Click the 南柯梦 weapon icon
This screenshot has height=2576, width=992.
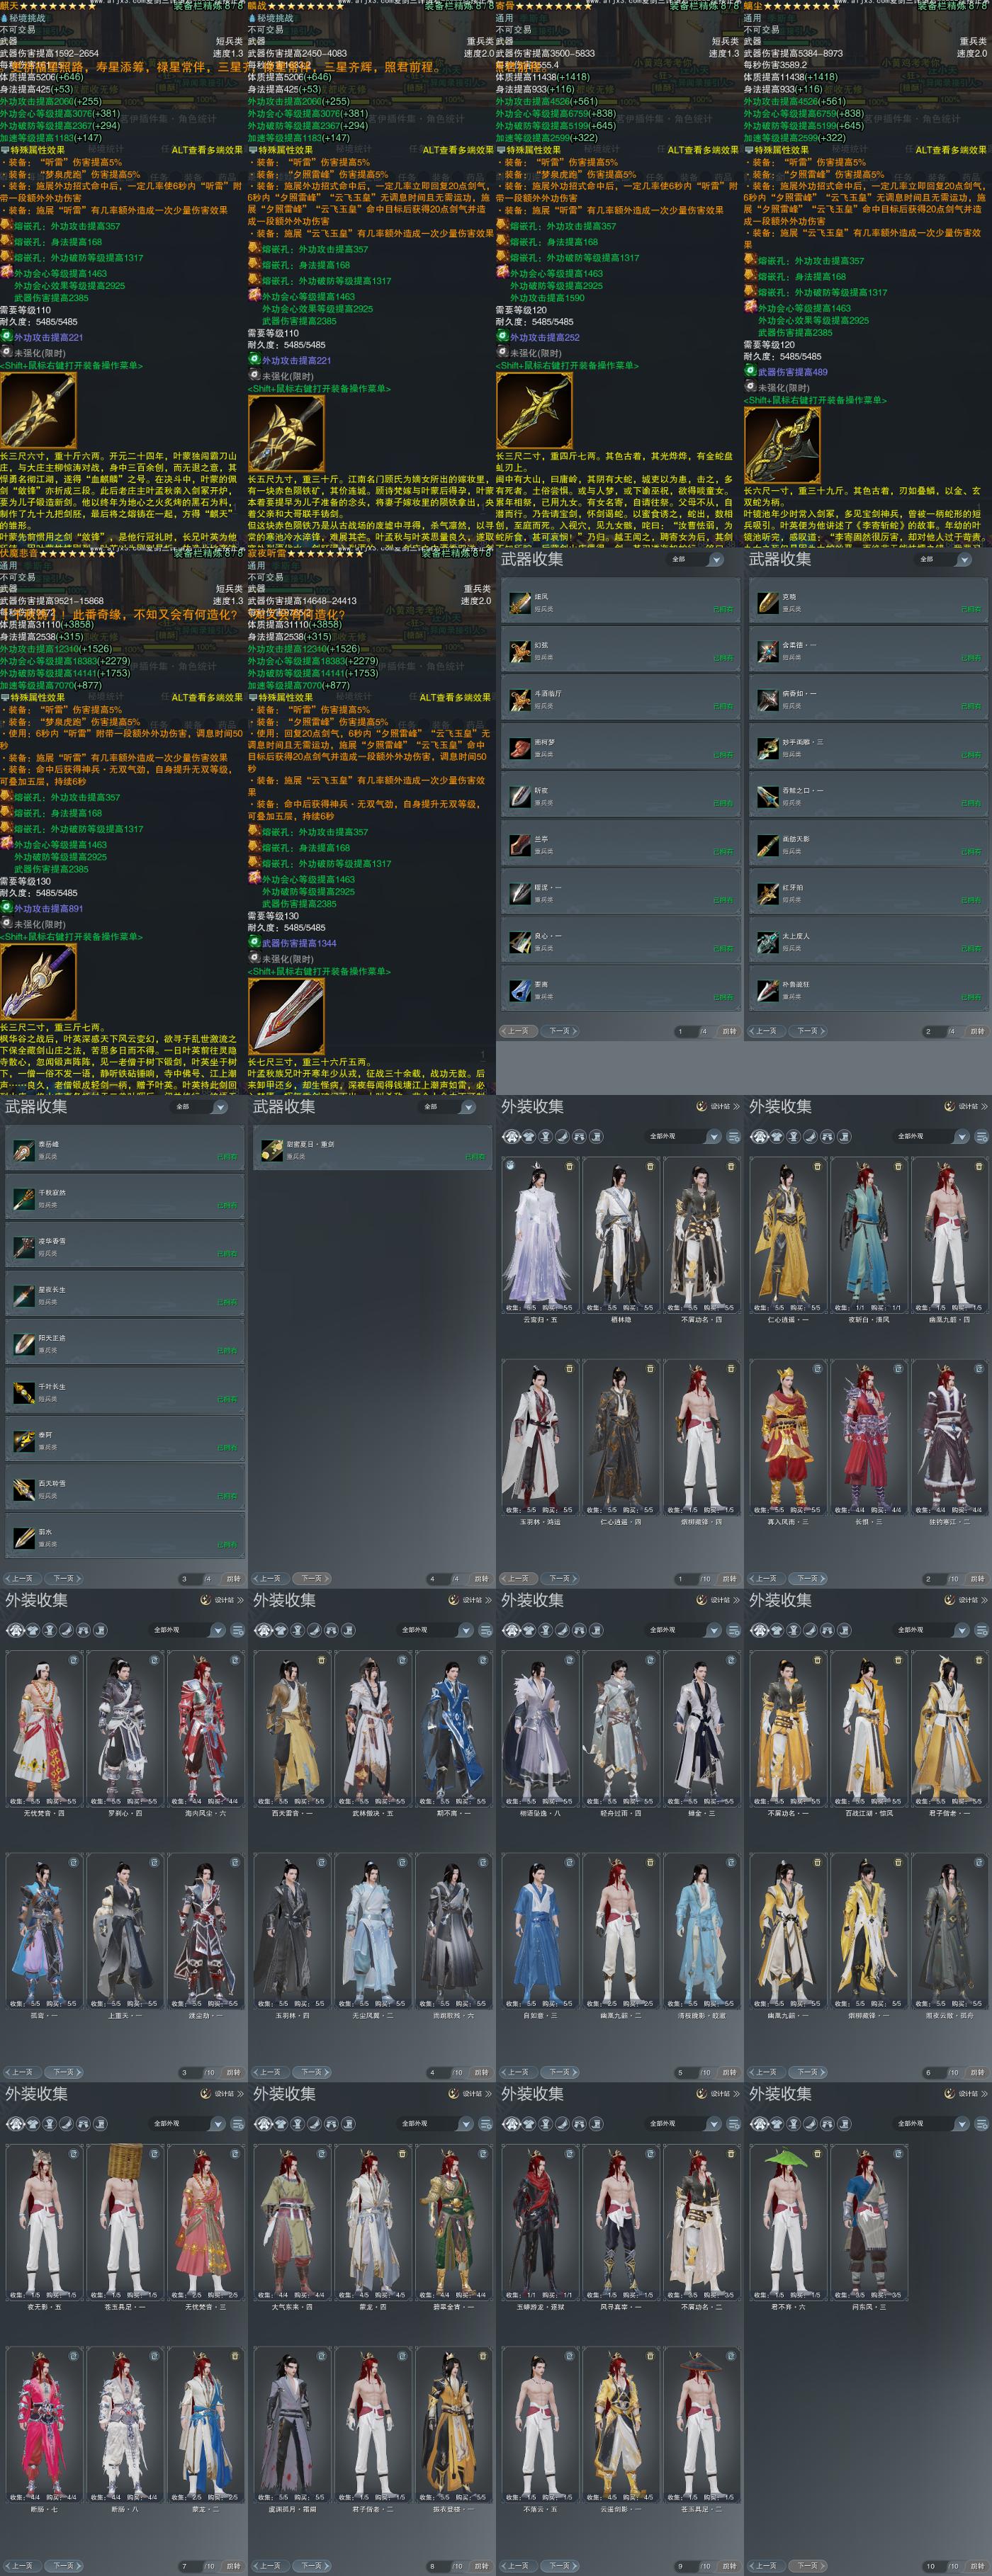[520, 747]
